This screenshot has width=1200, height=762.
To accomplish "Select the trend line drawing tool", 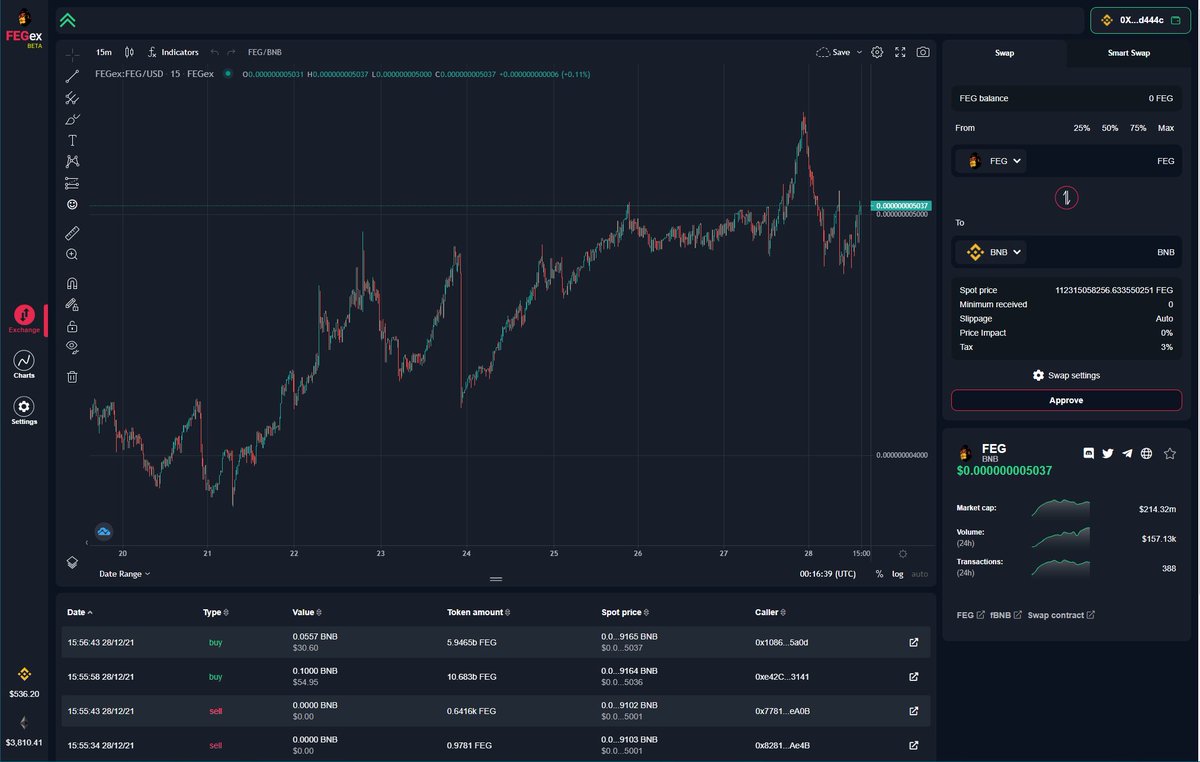I will pos(72,76).
